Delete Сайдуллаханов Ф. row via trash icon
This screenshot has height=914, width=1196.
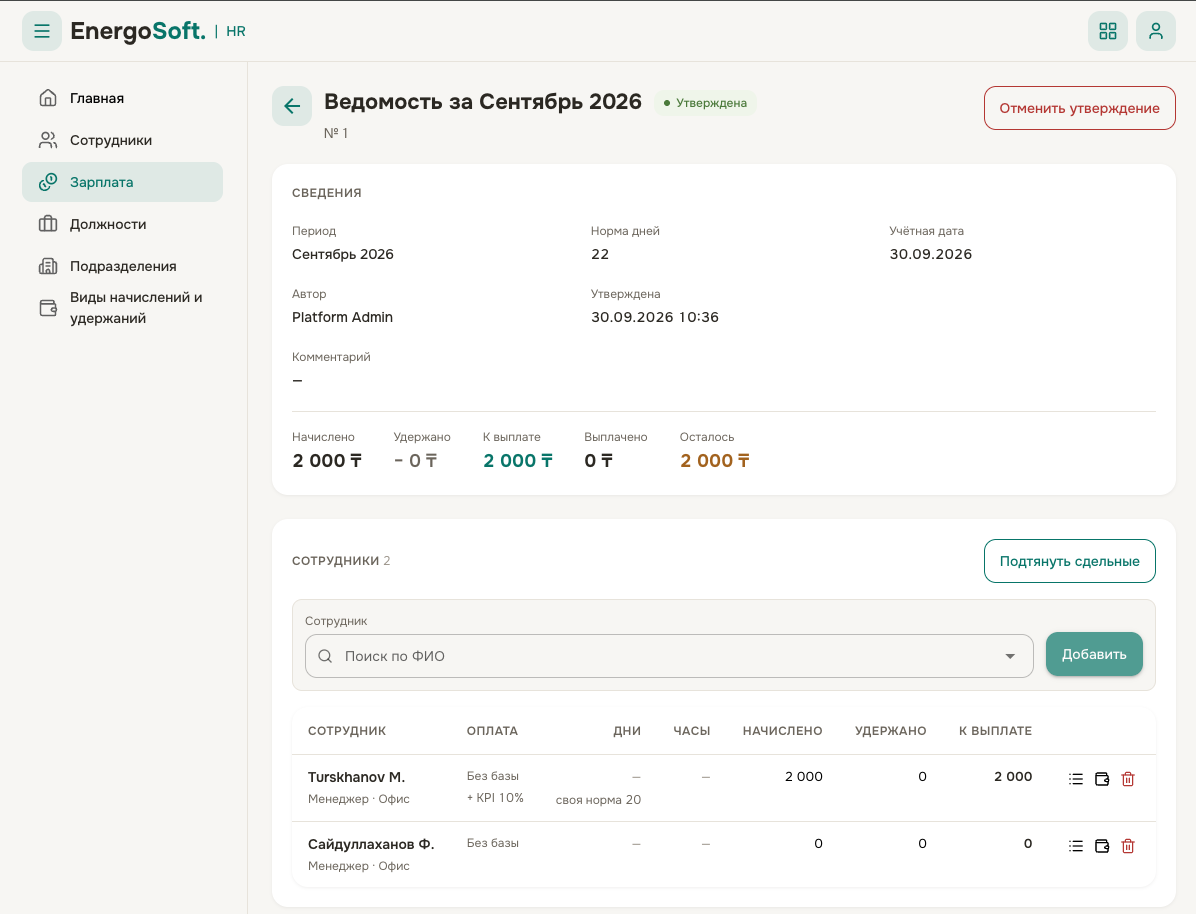coord(1128,845)
